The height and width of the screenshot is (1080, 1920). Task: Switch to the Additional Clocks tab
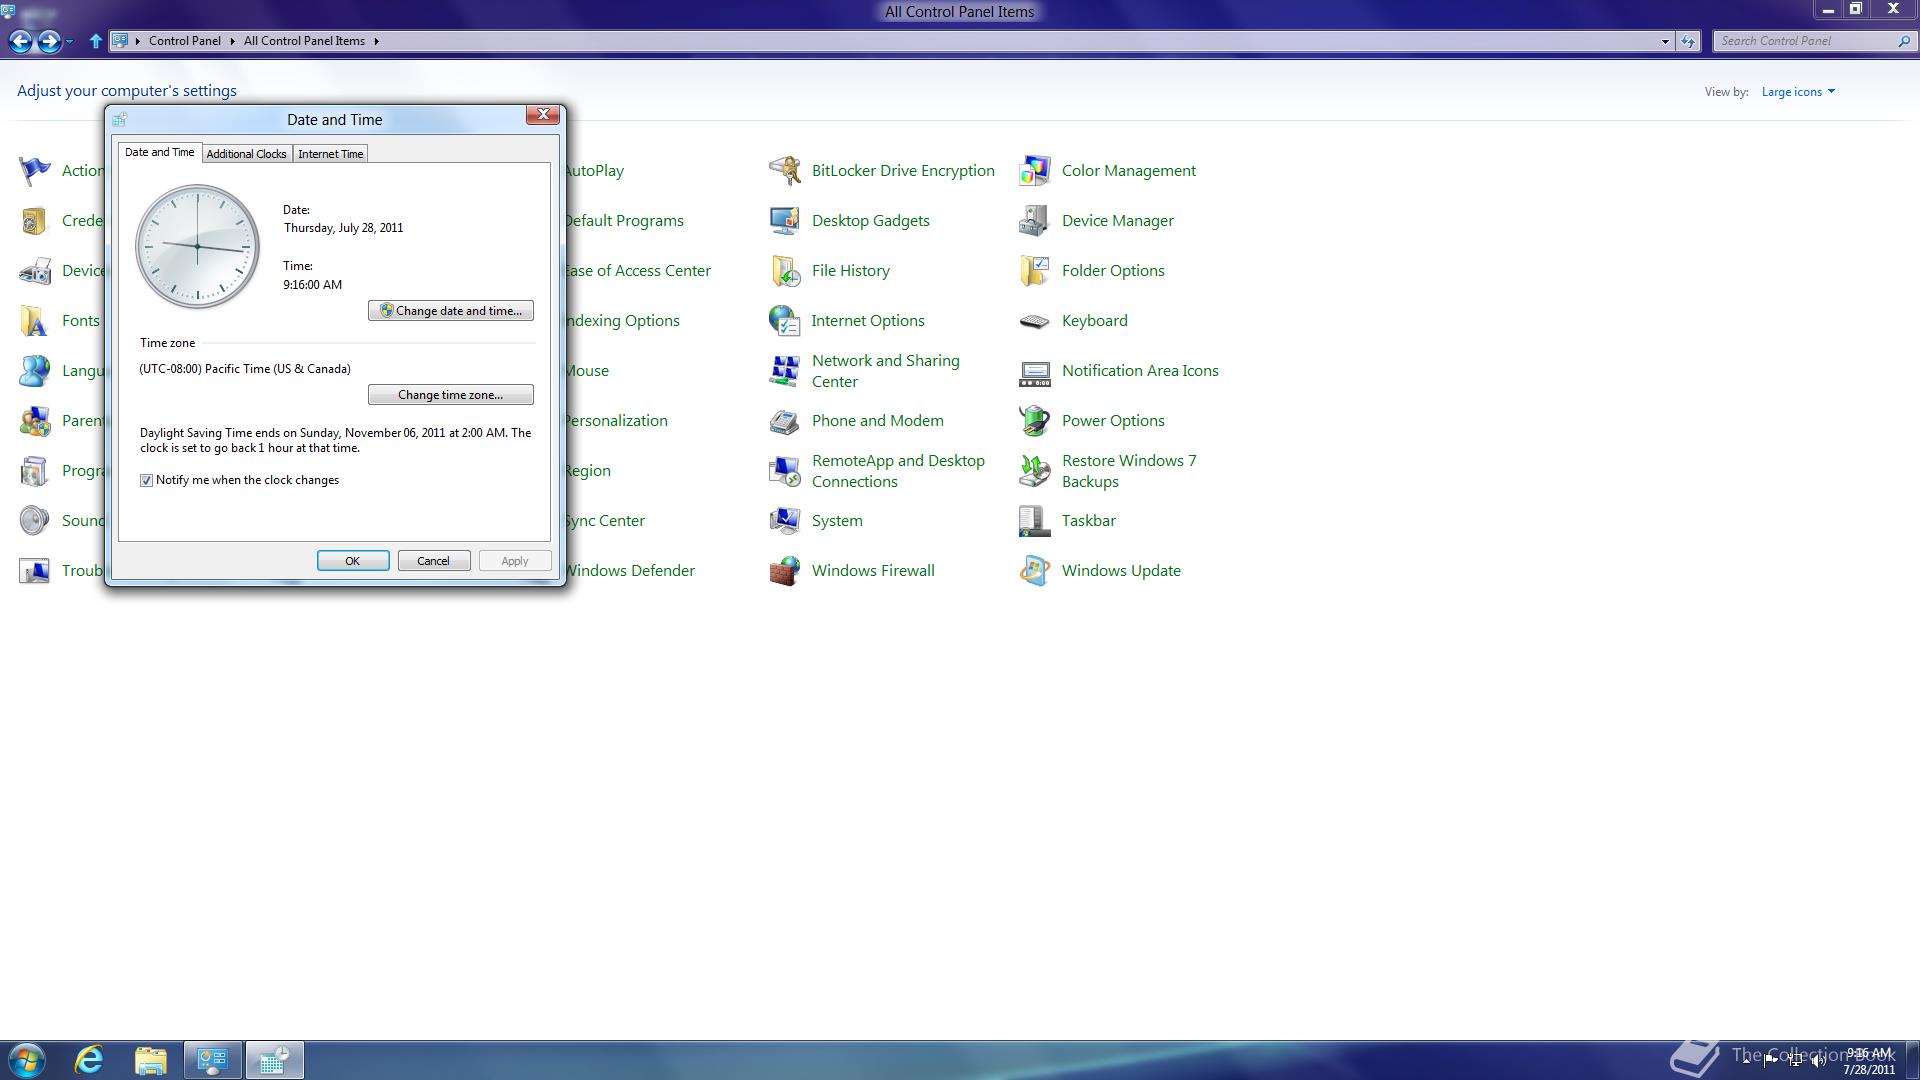(x=246, y=154)
